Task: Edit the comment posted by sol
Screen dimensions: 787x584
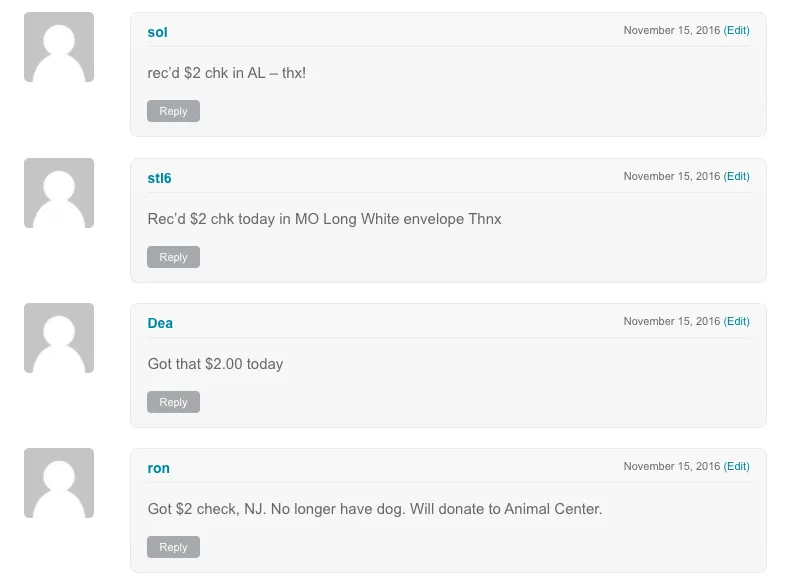Action: click(x=736, y=30)
